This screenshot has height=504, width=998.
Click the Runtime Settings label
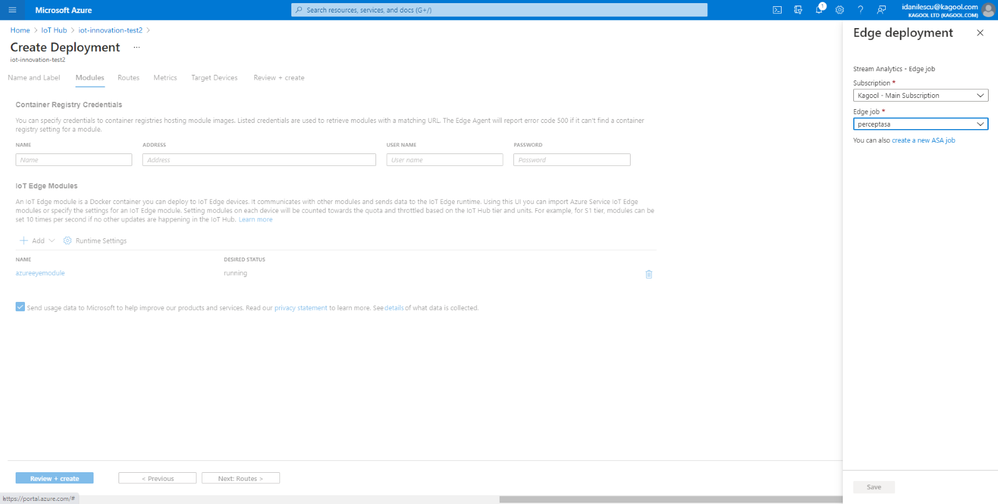101,241
